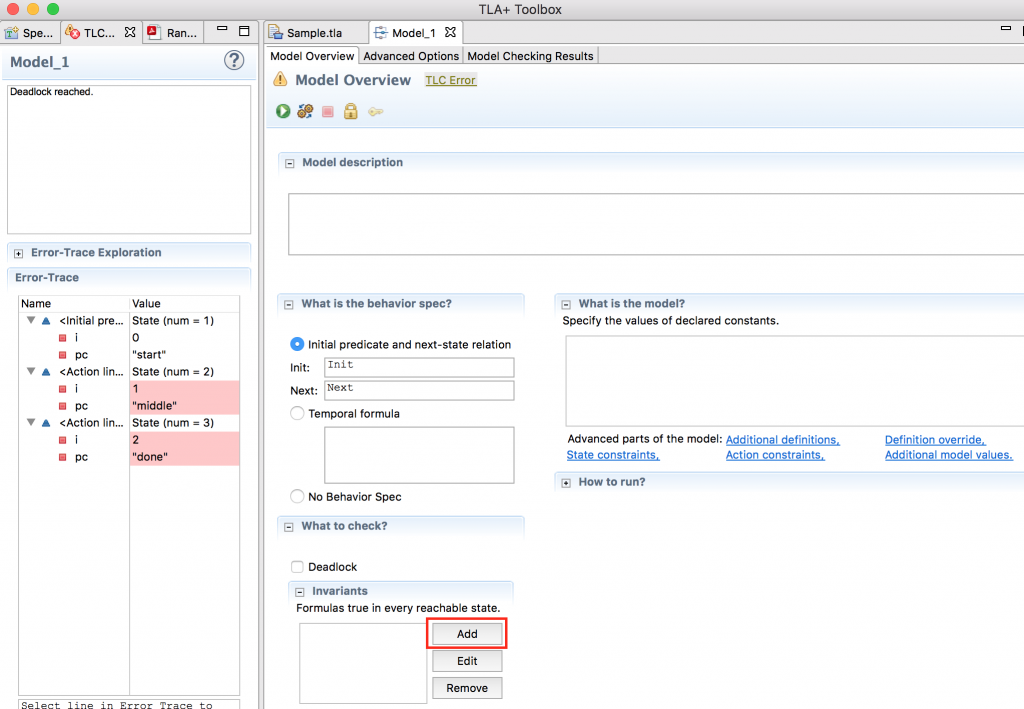
Task: Open the Model Checking Results tab
Action: pos(530,56)
